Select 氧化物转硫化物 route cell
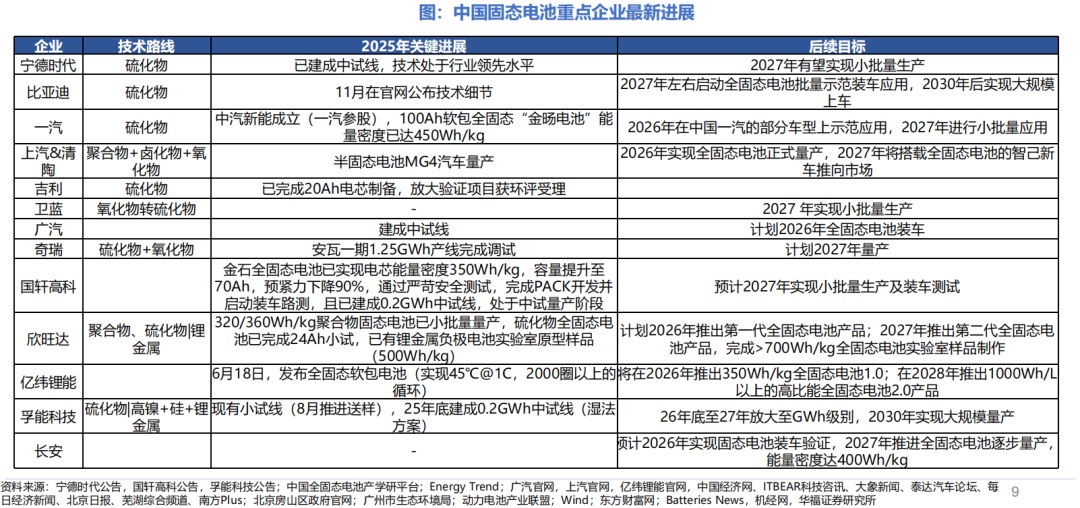 click(146, 209)
